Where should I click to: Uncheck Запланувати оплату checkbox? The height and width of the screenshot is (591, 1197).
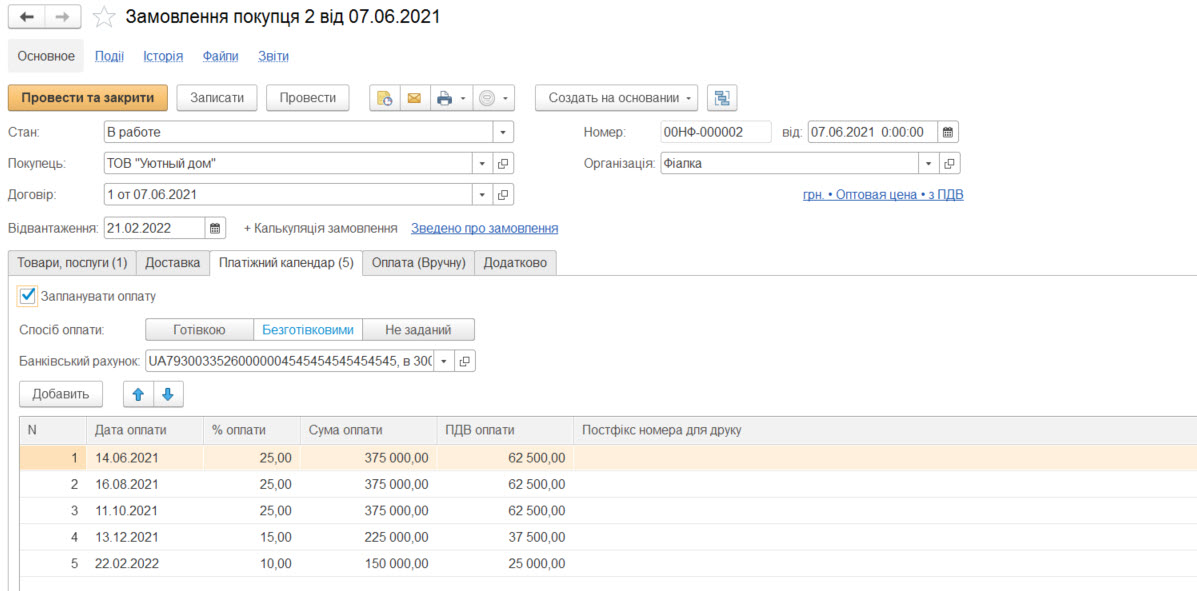click(28, 296)
